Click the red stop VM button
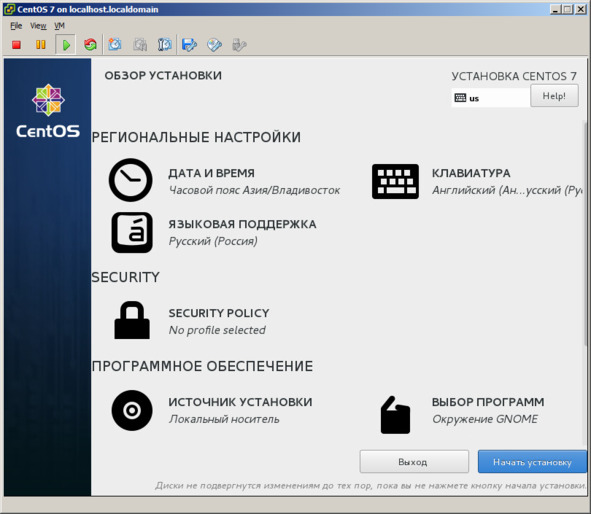This screenshot has height=514, width=591. point(16,45)
